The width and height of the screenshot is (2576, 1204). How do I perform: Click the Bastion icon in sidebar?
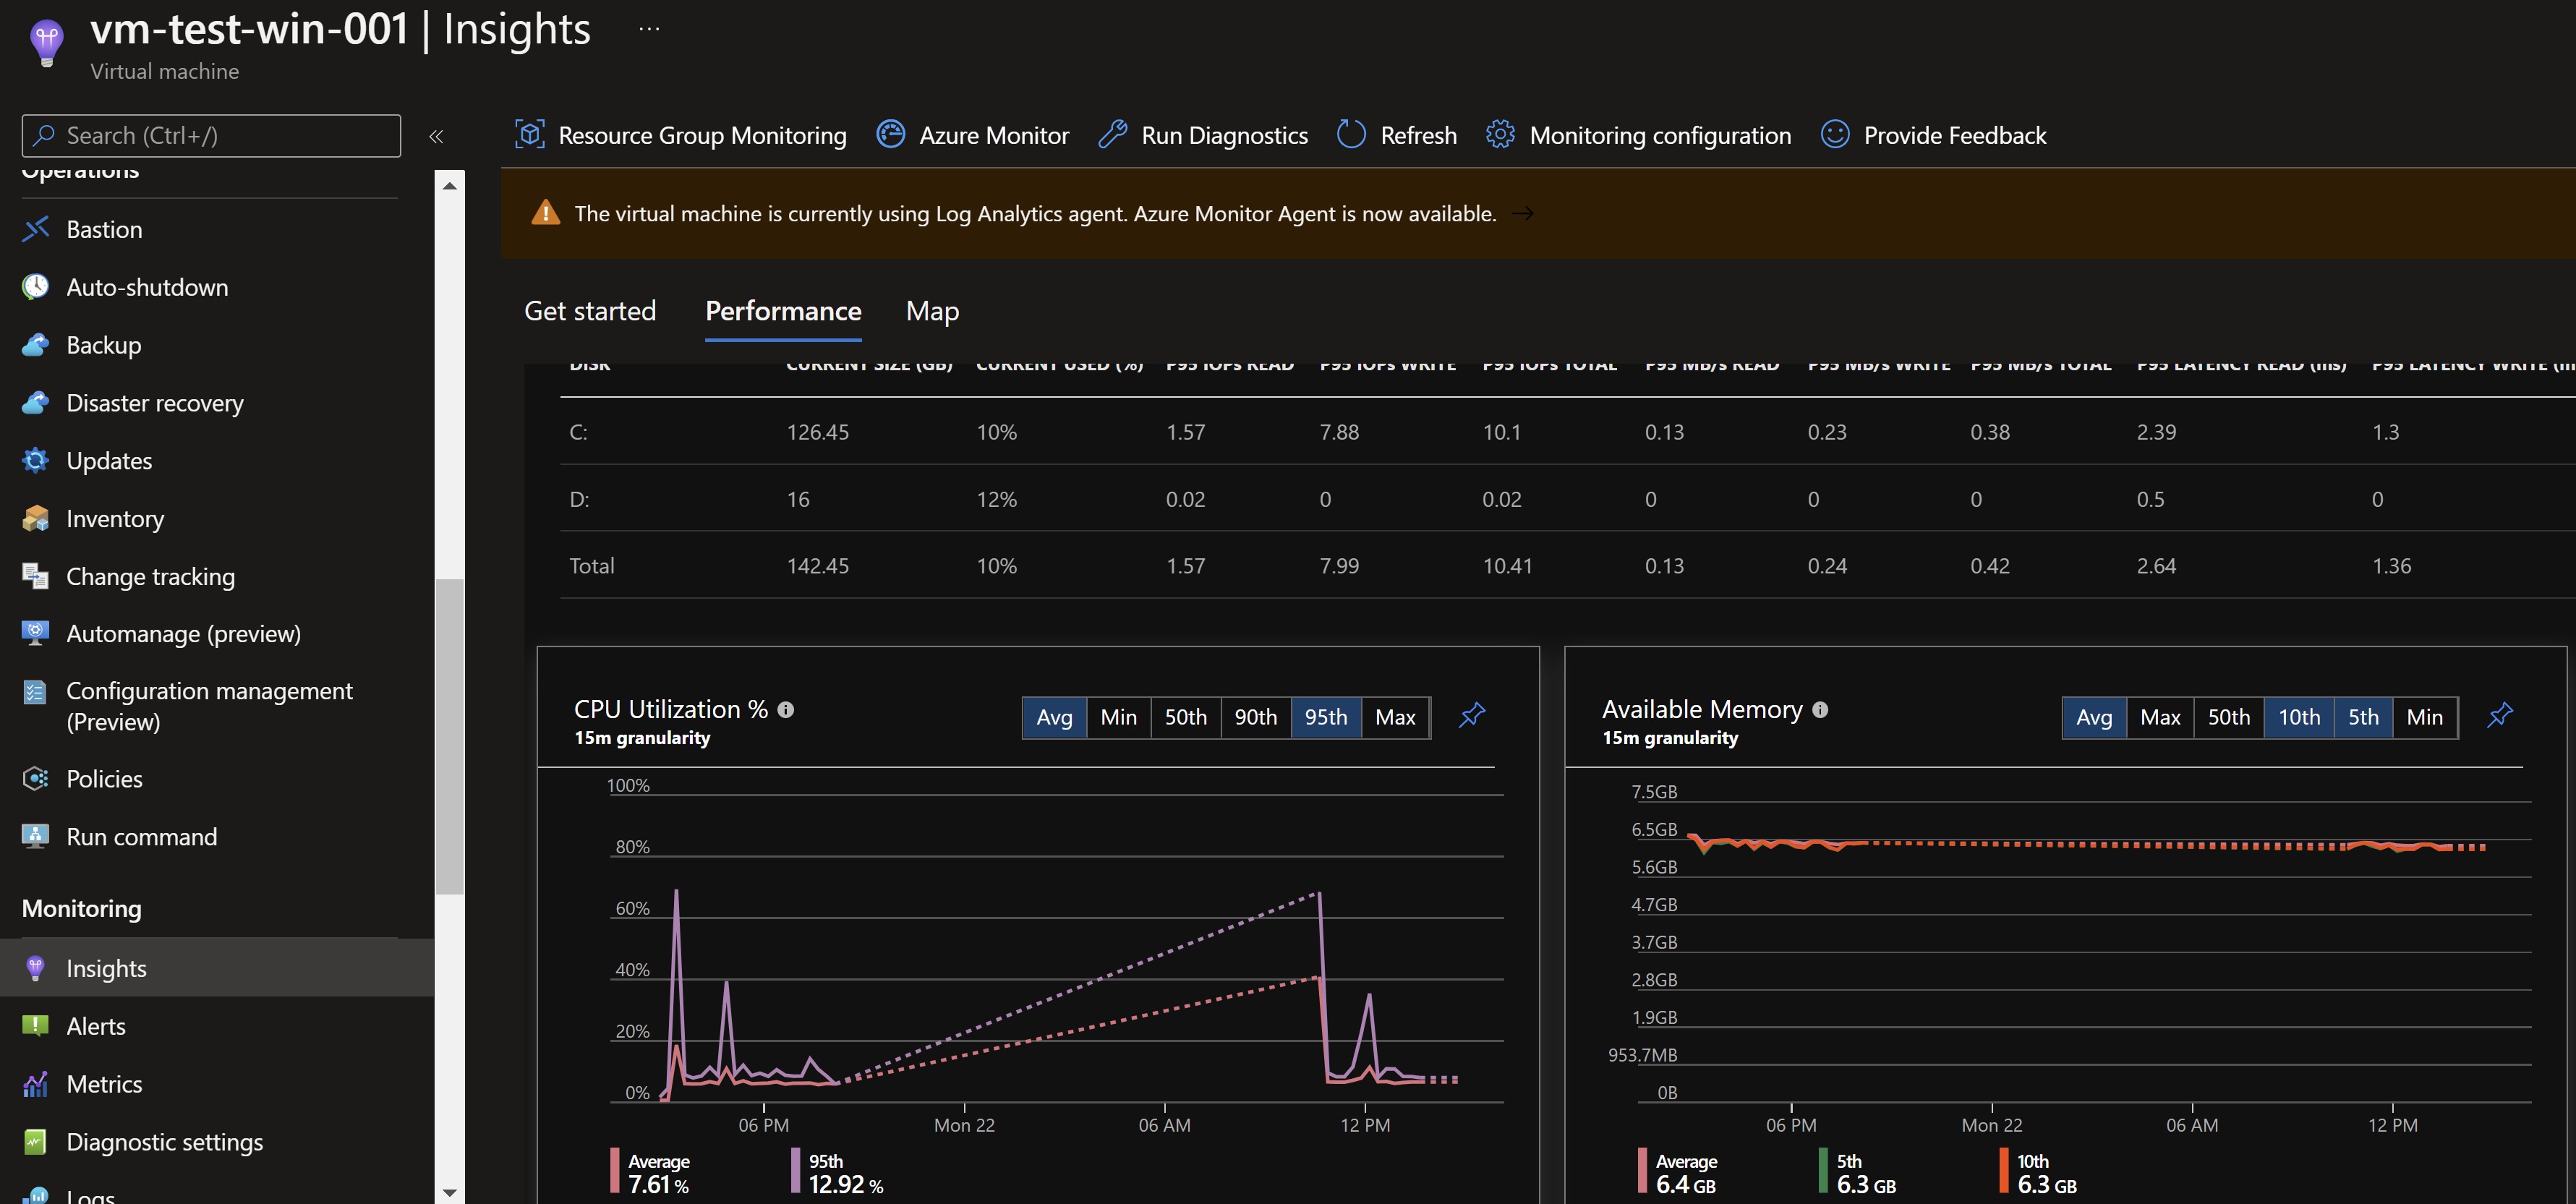35,229
